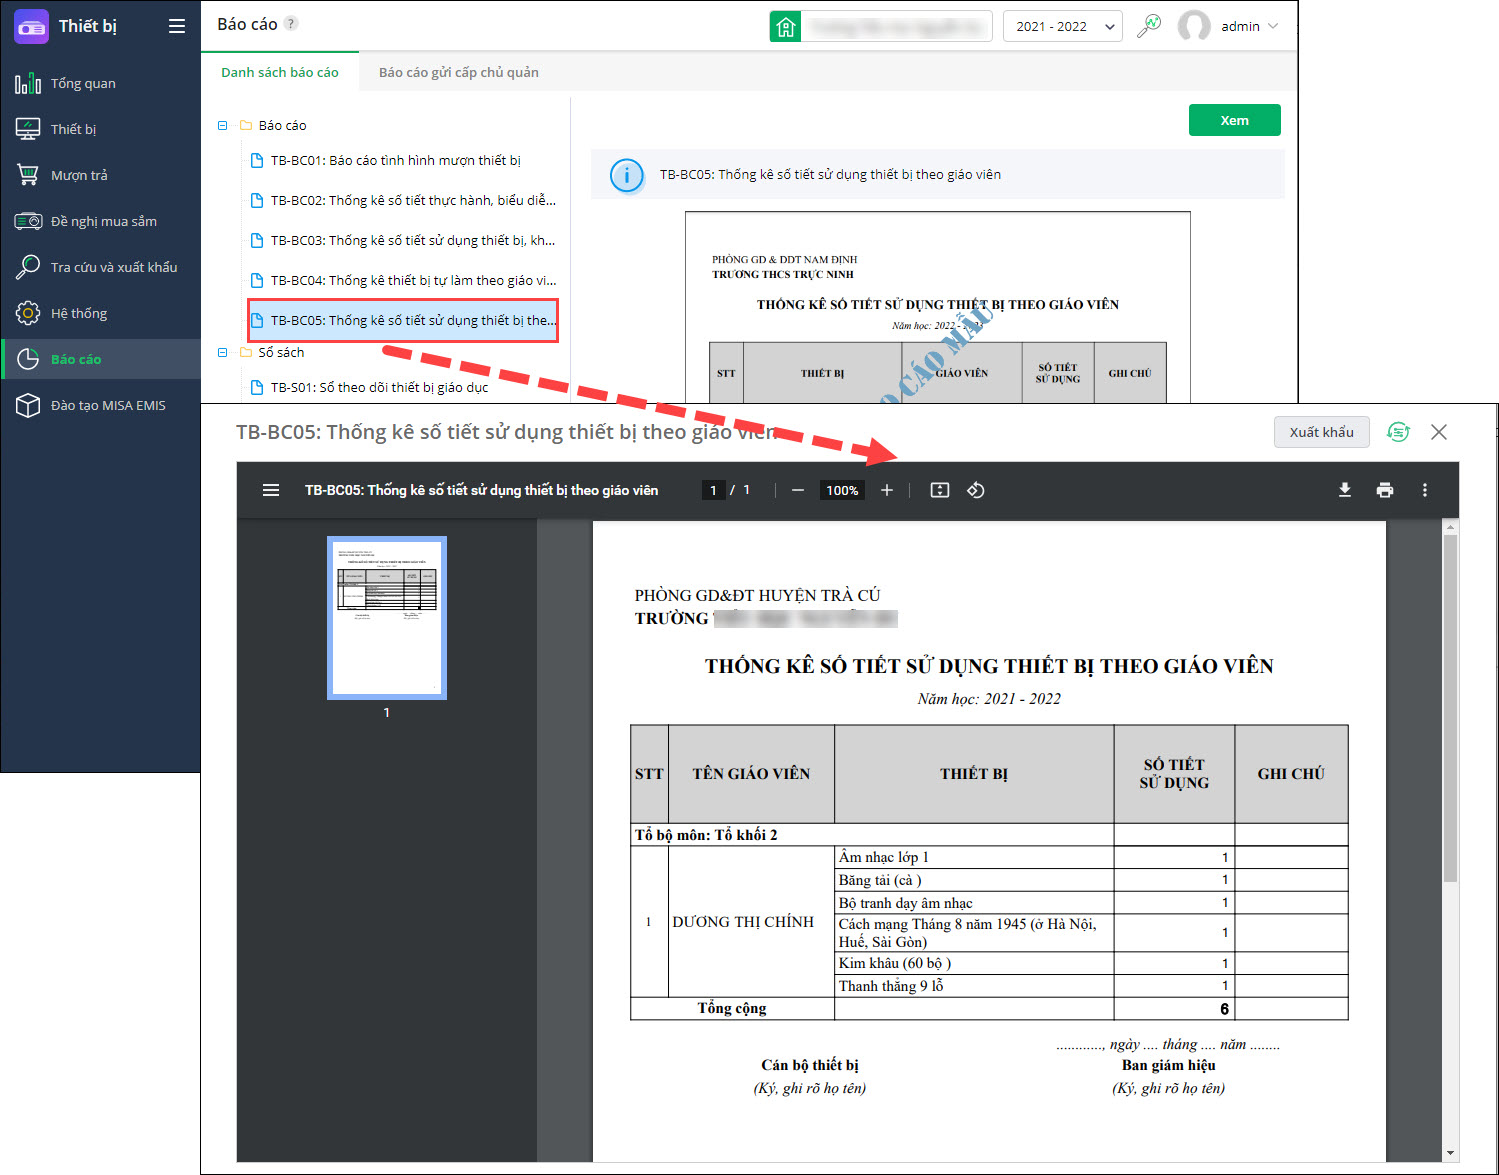Zoom out the PDF document
Image resolution: width=1499 pixels, height=1175 pixels.
coord(797,490)
